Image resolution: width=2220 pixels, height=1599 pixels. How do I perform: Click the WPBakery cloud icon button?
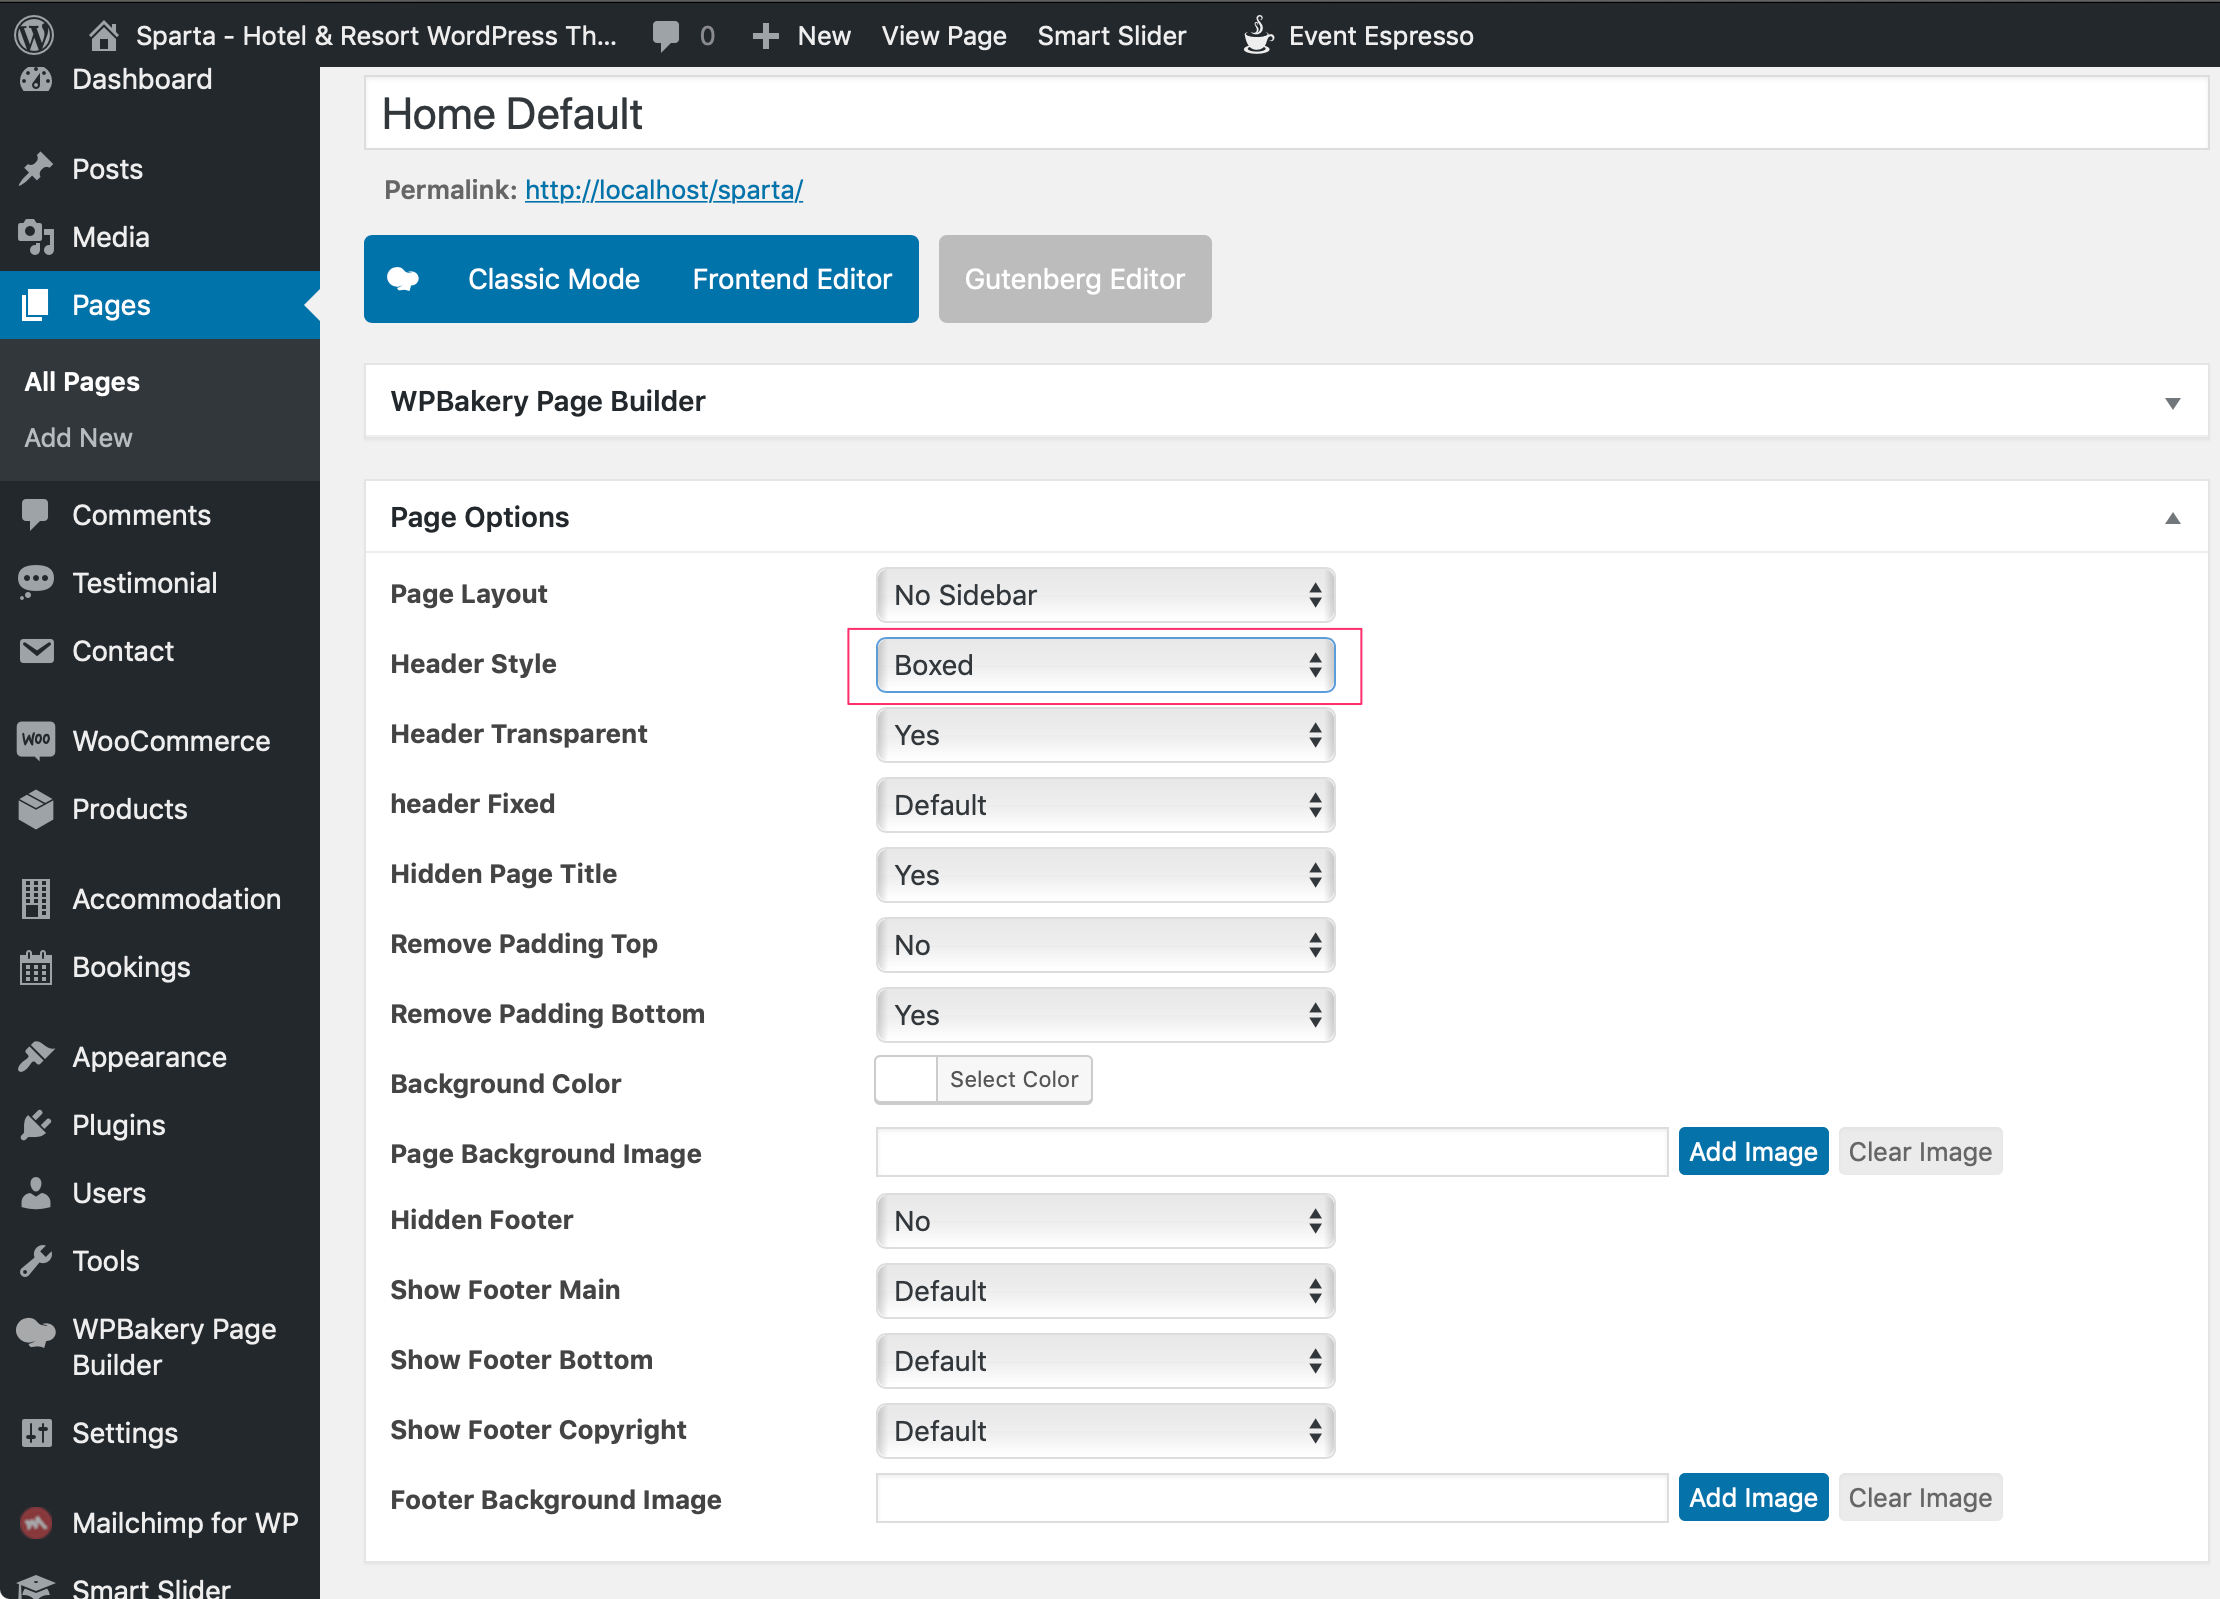404,279
